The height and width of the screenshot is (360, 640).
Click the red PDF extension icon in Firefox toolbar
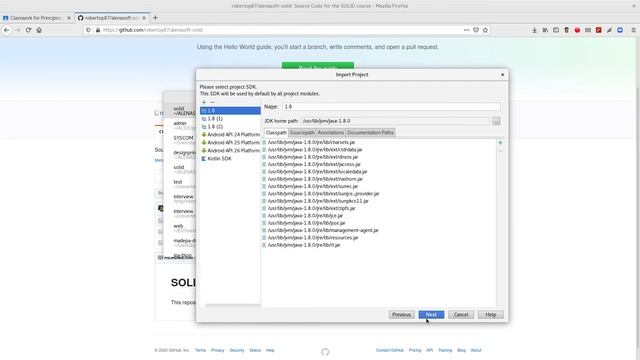click(x=598, y=30)
